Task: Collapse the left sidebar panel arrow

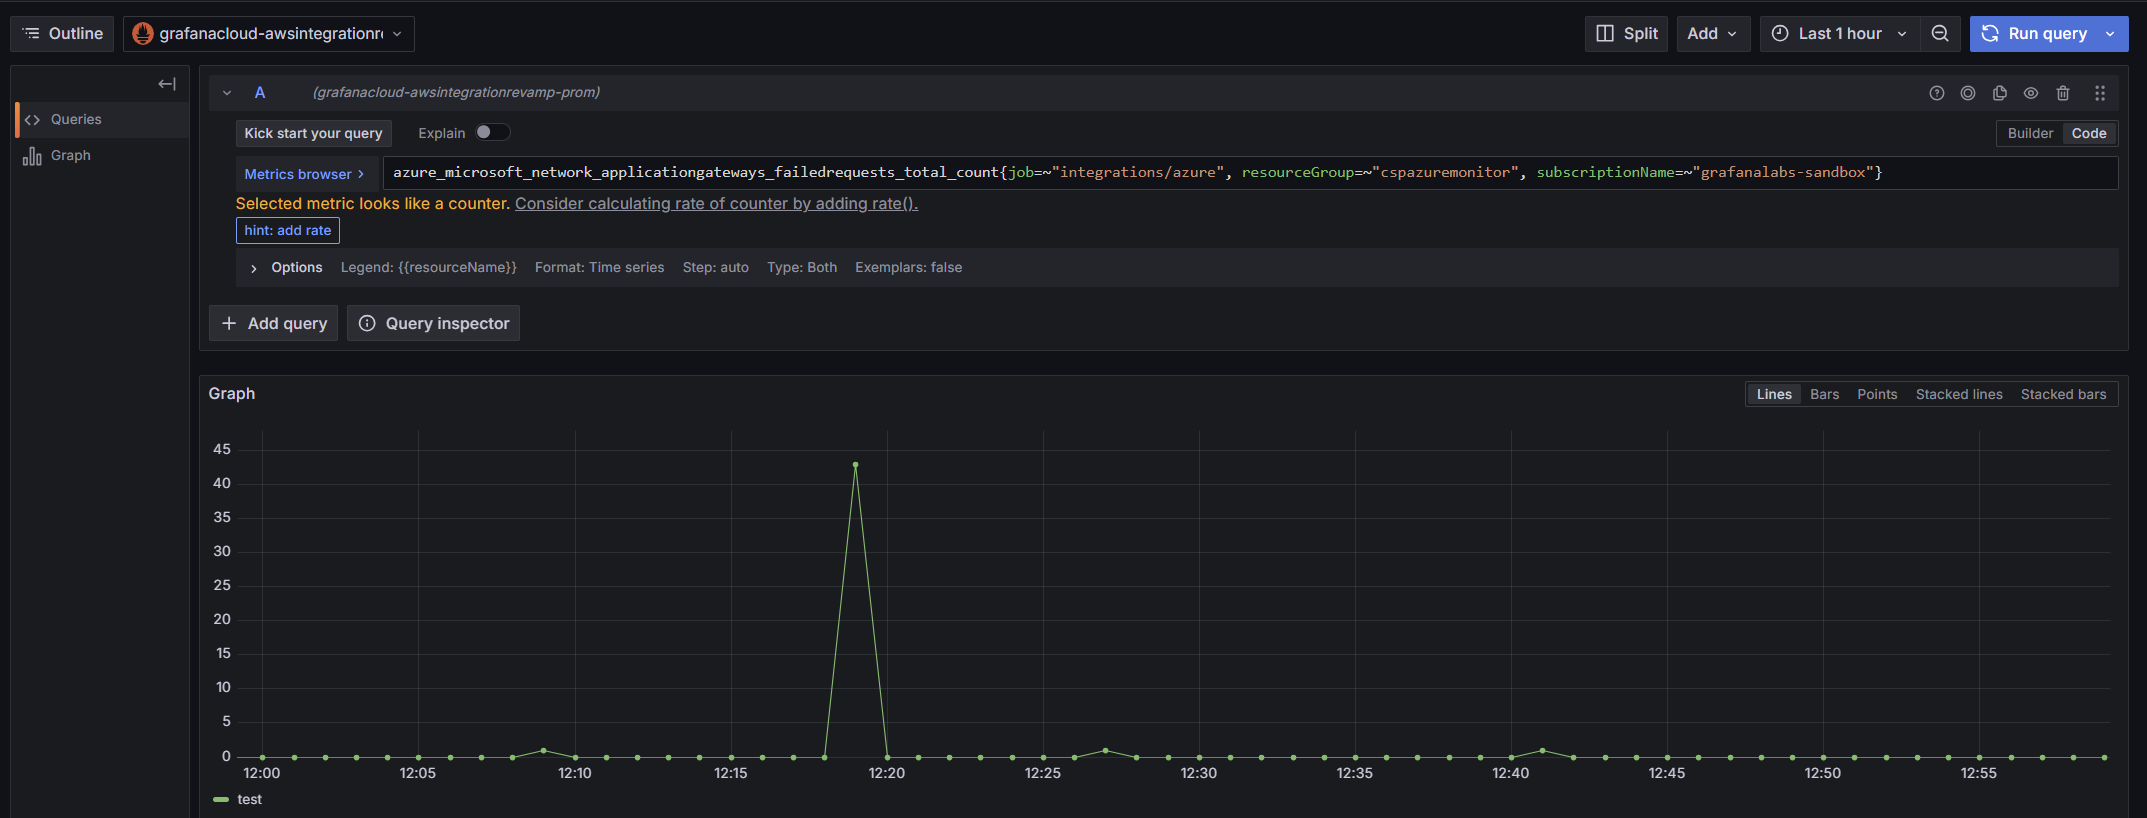Action: (x=167, y=84)
